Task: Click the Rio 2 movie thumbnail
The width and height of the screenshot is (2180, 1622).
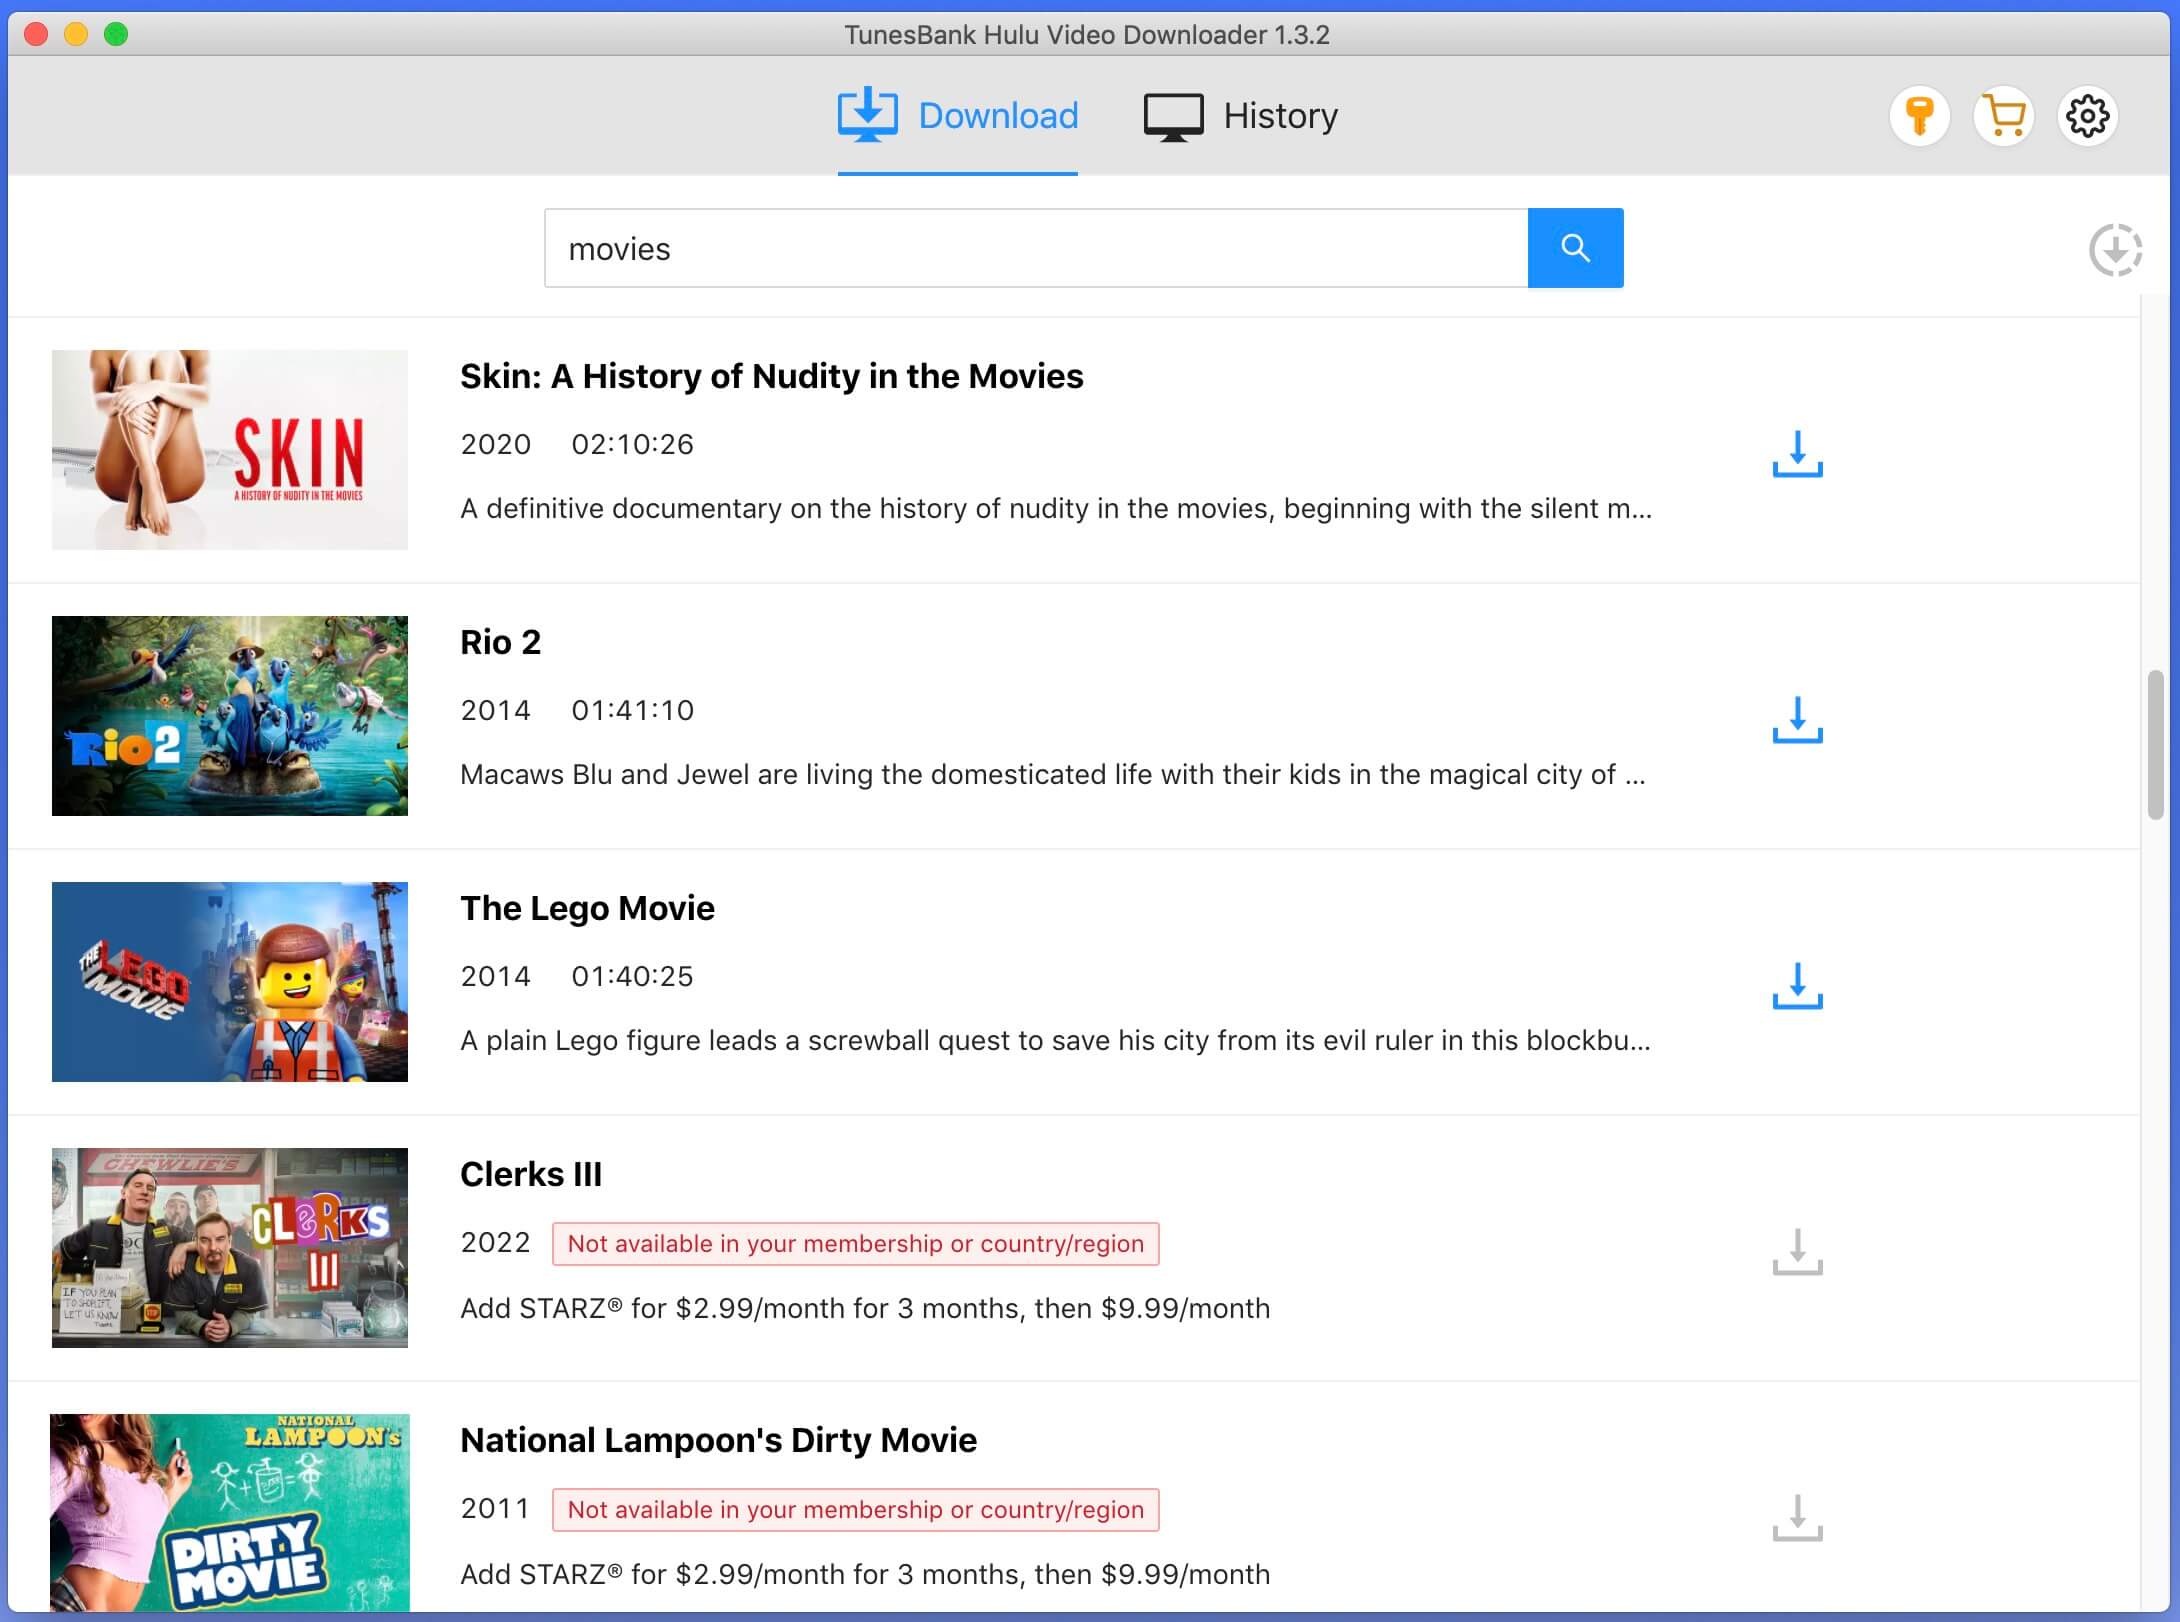Action: 228,716
